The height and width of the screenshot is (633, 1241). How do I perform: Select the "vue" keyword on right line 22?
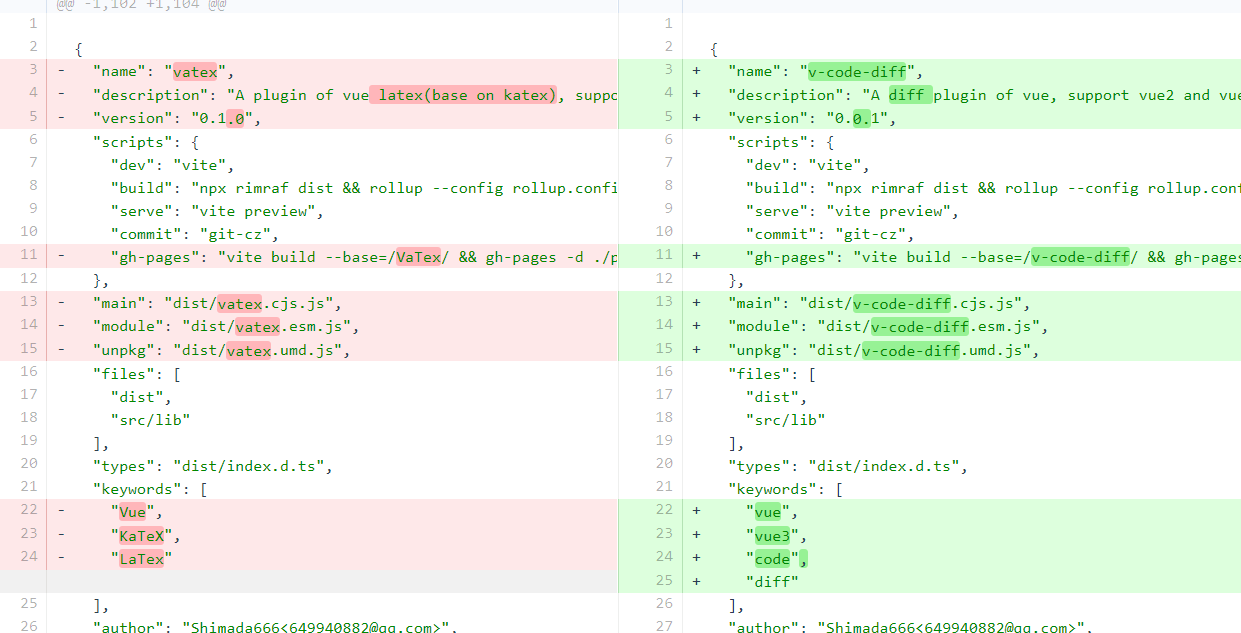coord(767,512)
